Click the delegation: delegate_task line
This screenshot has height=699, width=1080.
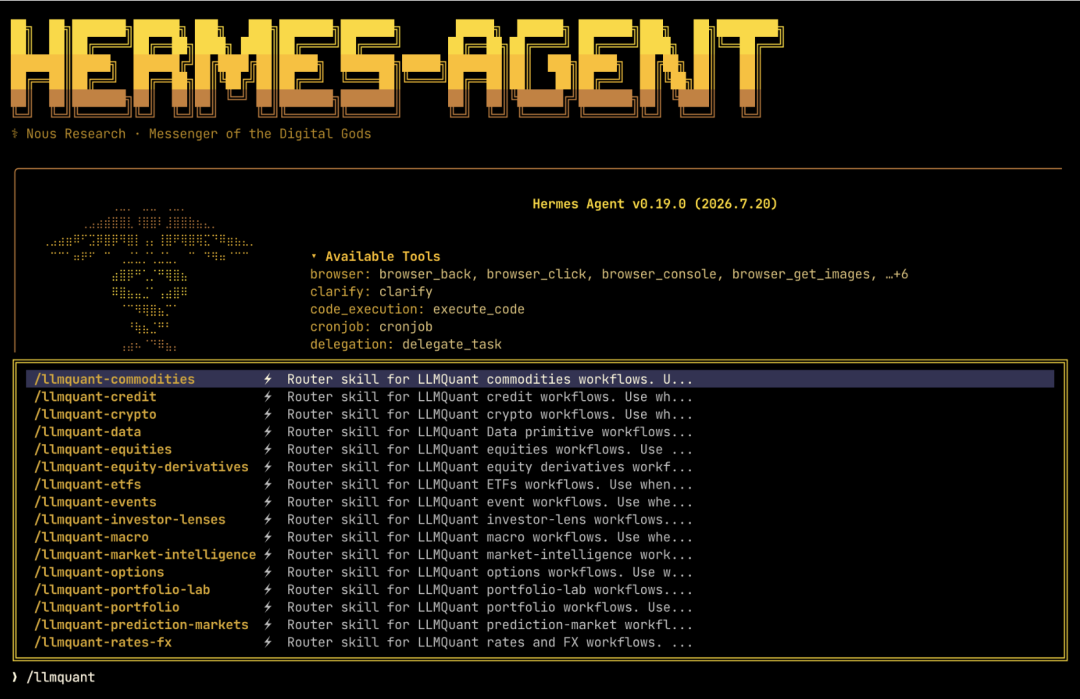pyautogui.click(x=406, y=344)
